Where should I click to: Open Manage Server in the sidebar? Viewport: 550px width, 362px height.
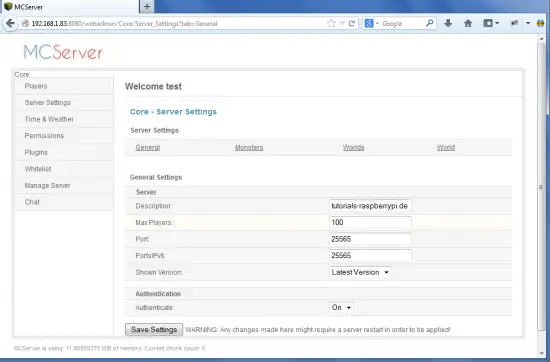64,185
